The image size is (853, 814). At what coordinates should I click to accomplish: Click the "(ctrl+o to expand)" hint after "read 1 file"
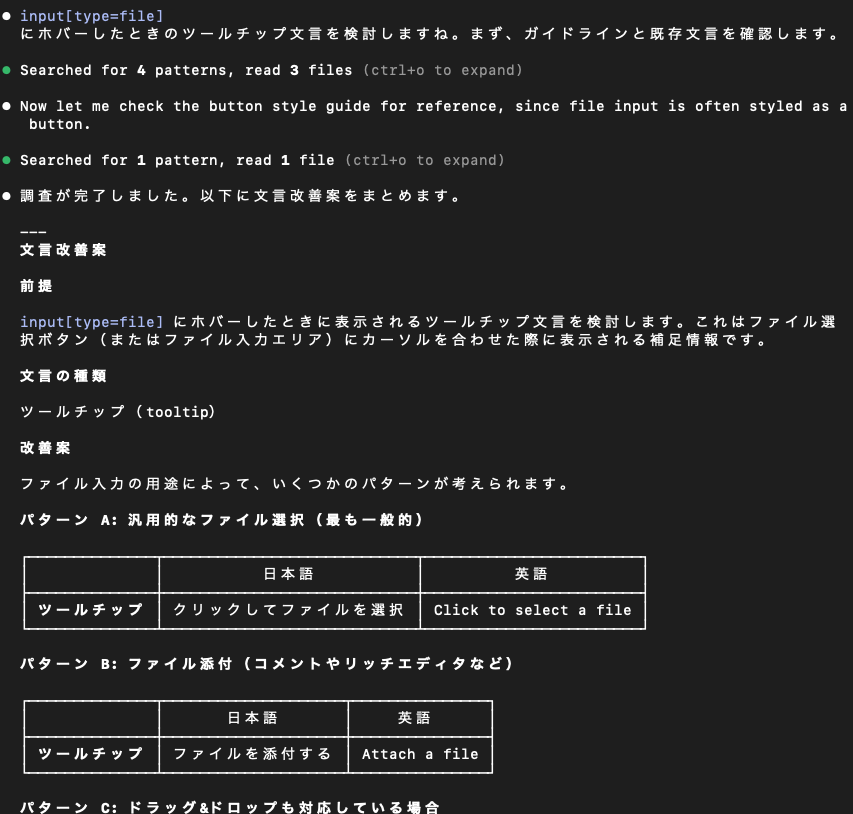point(425,161)
